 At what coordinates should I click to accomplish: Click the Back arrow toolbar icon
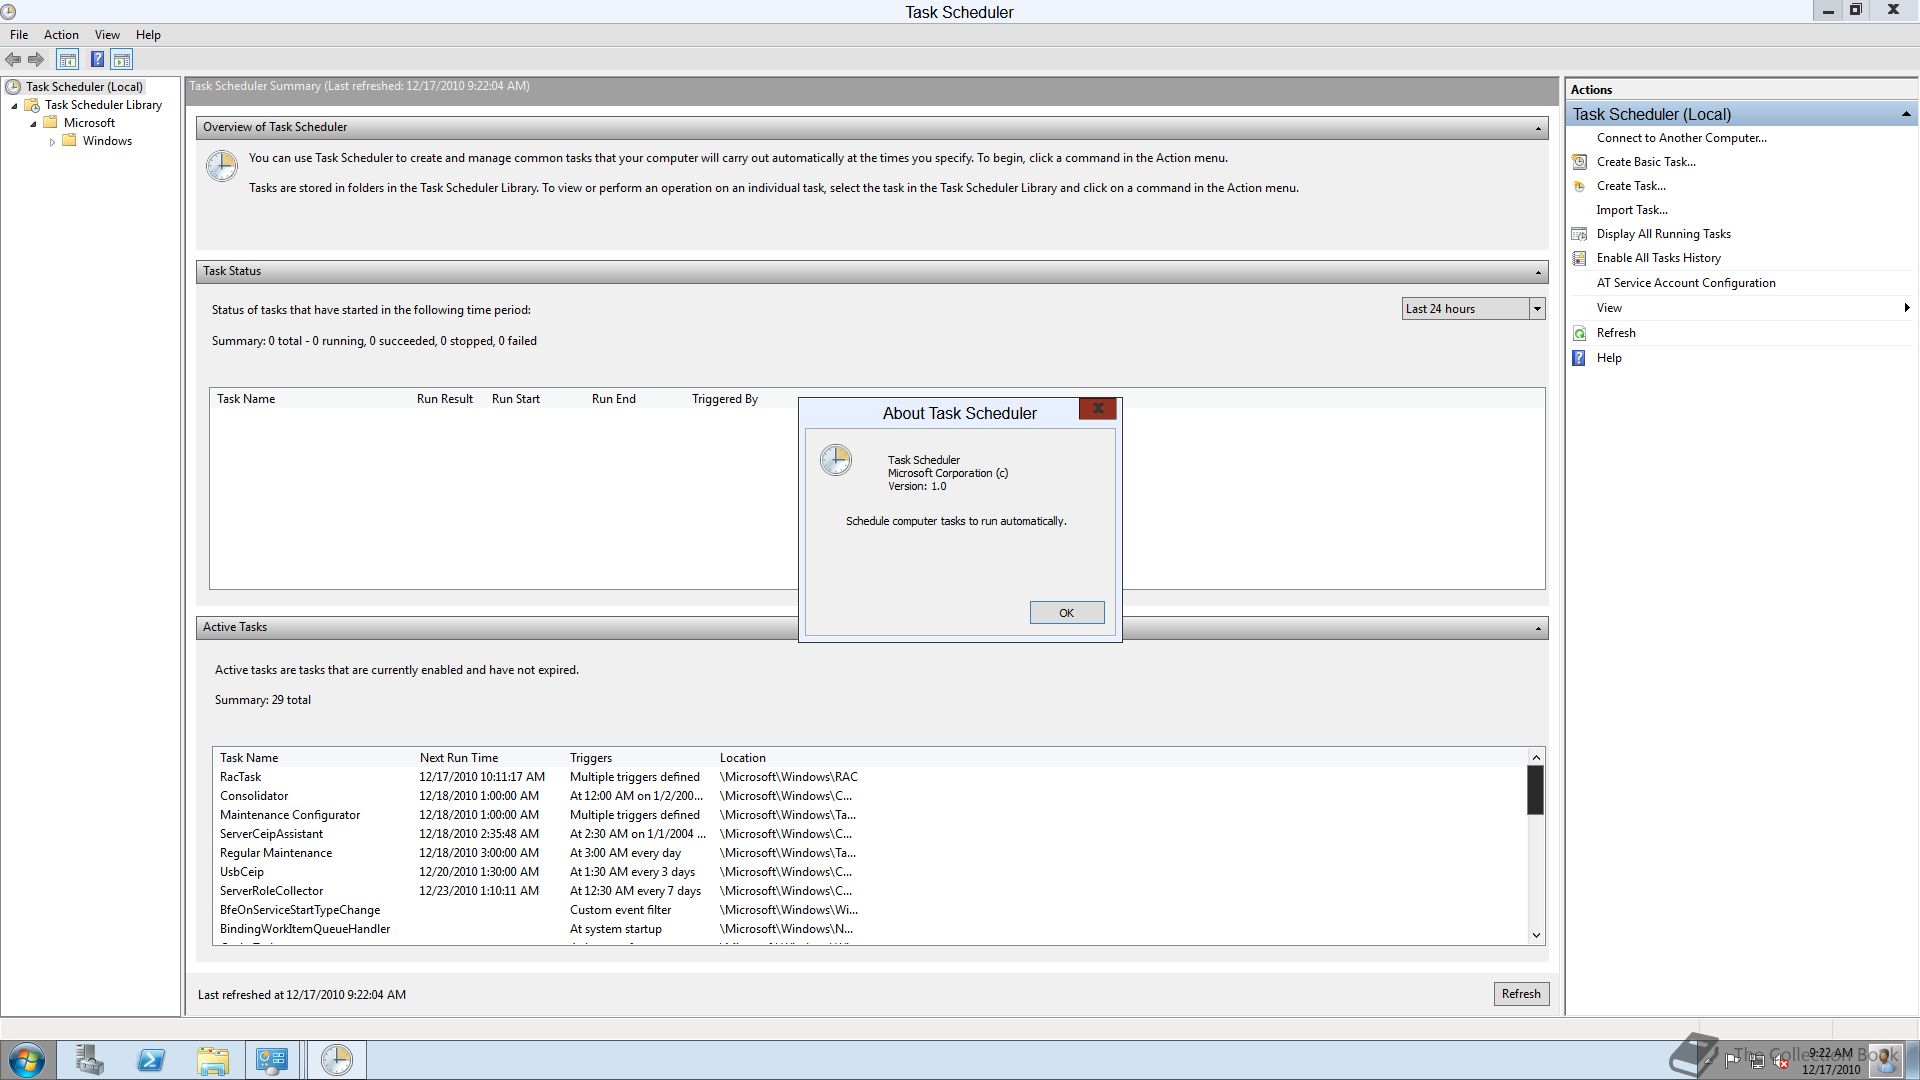tap(13, 60)
